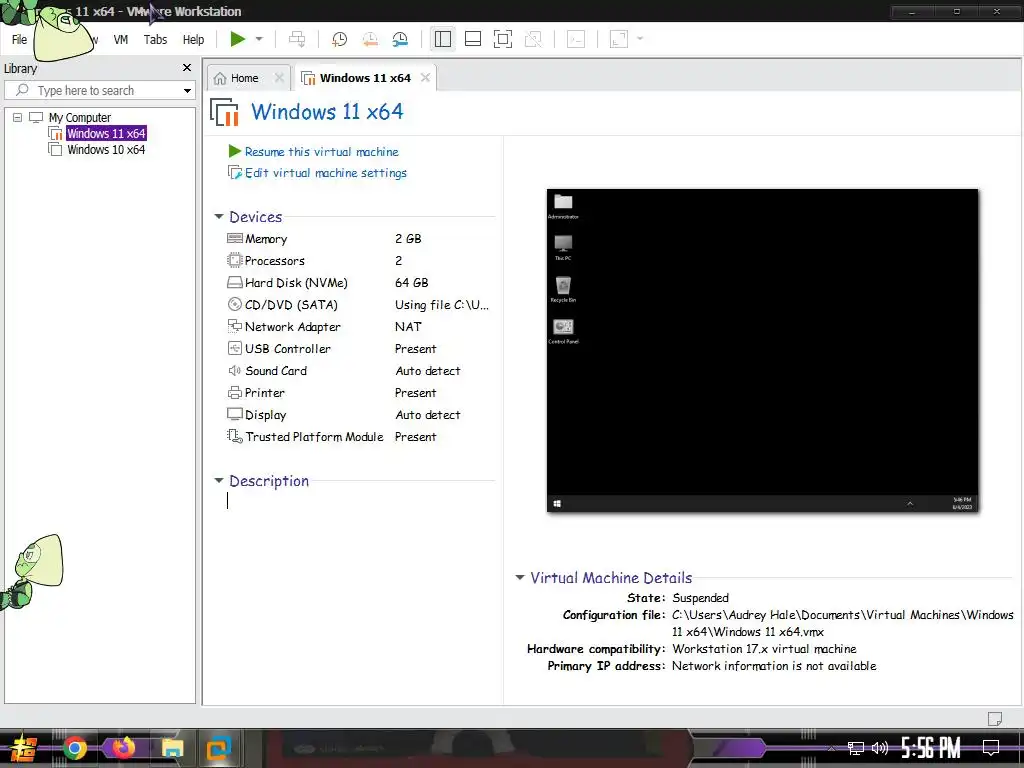The image size is (1024, 768).
Task: Open the notification center icon
Action: pyautogui.click(x=991, y=748)
